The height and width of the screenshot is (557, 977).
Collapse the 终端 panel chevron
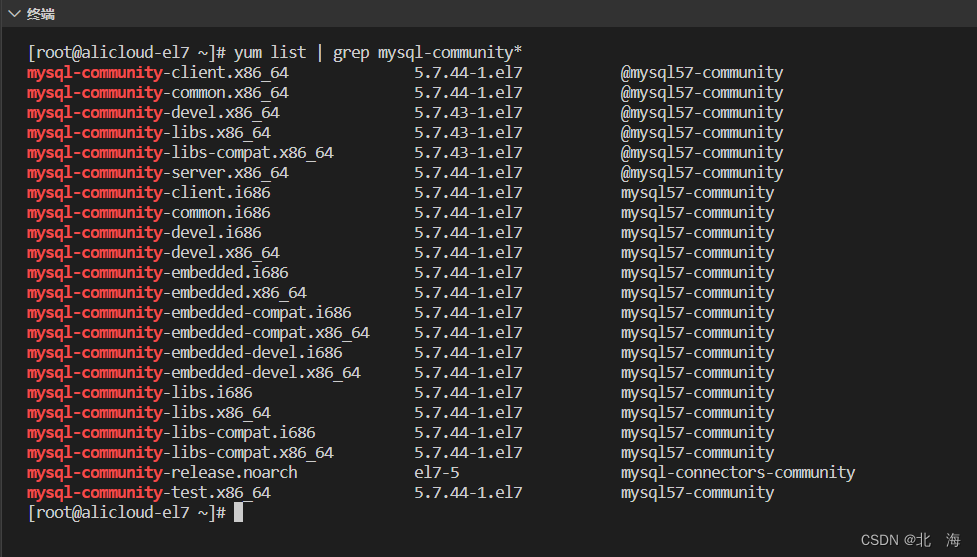click(x=14, y=14)
